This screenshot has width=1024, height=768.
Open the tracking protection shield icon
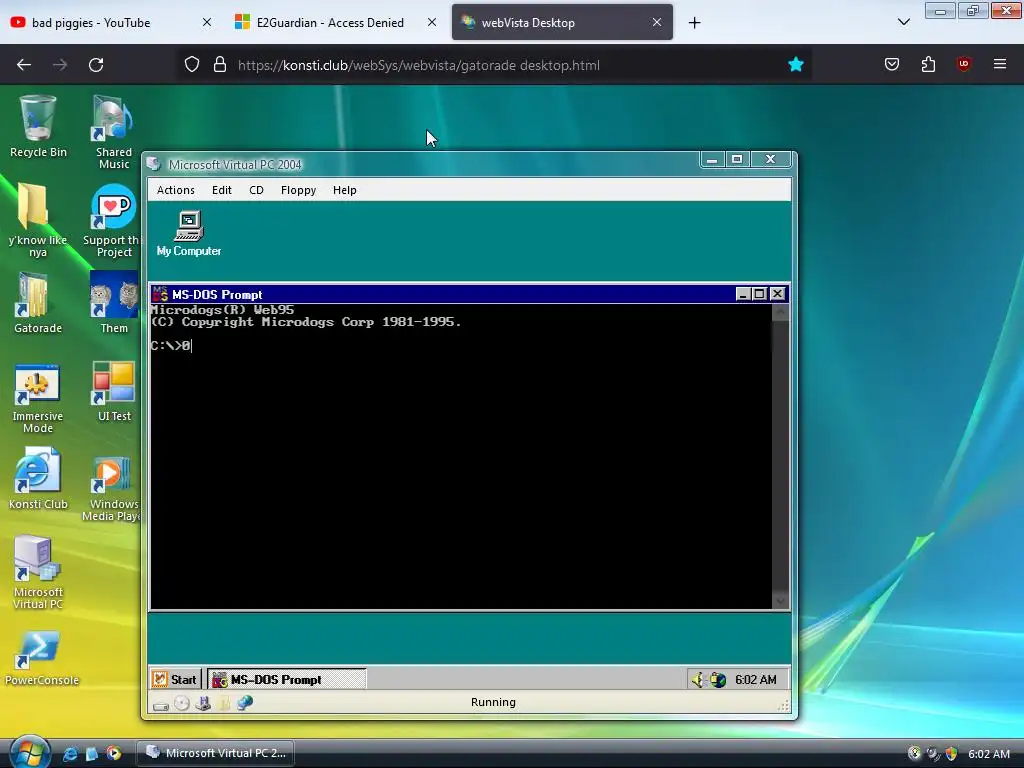pyautogui.click(x=191, y=64)
